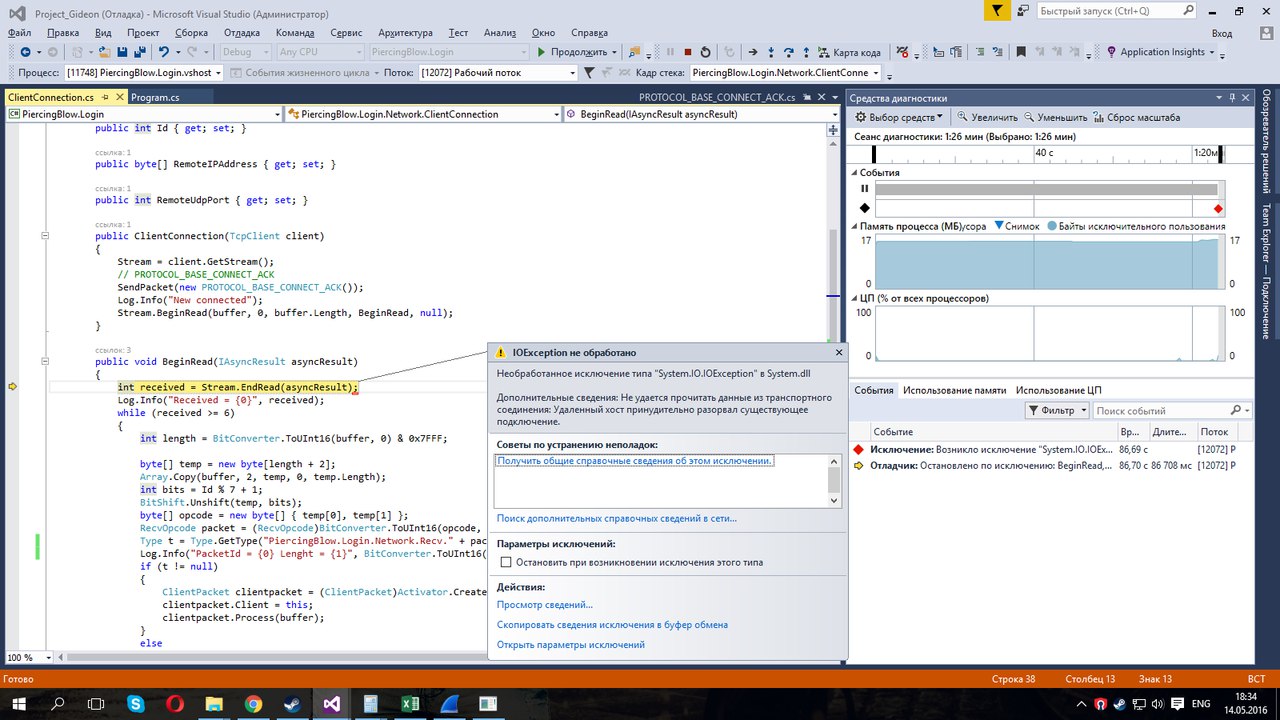Click the Save file icon
This screenshot has height=720, width=1280.
[123, 52]
